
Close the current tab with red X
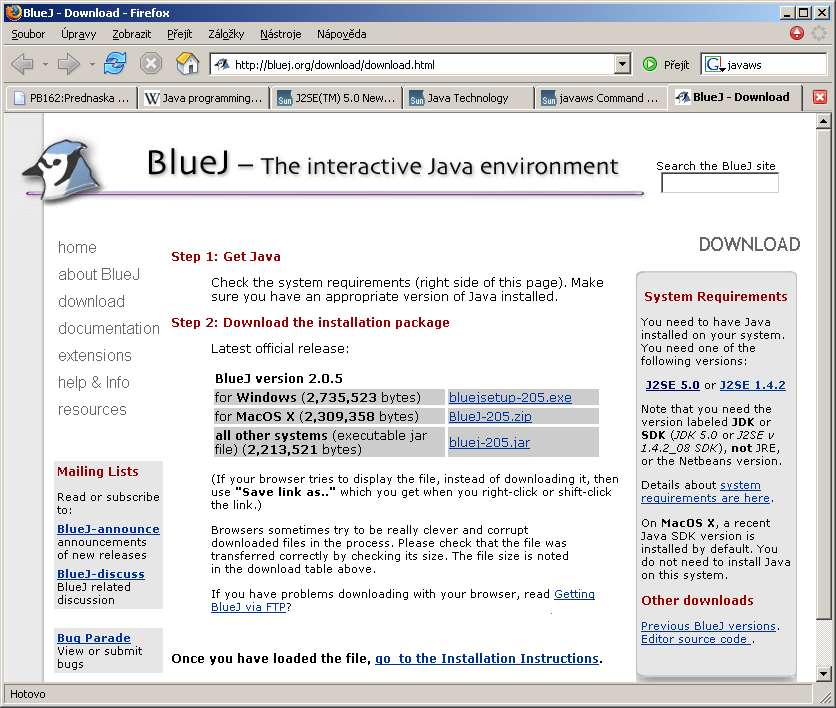tap(819, 97)
